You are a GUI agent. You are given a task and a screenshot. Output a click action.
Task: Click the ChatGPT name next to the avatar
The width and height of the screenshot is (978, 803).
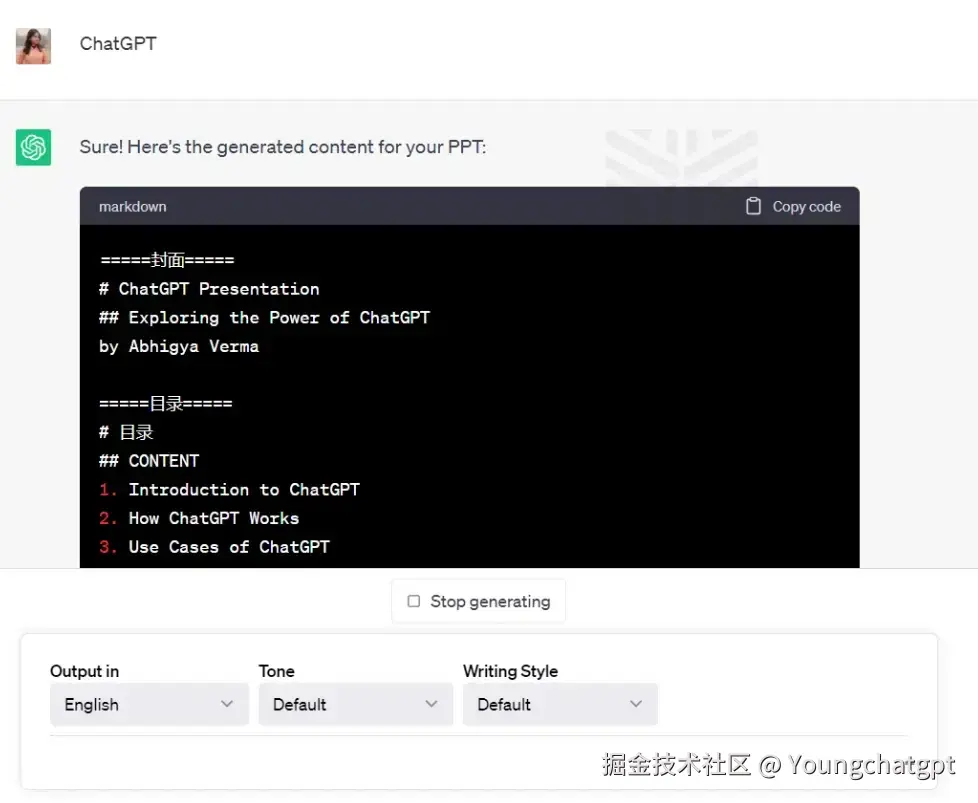[x=117, y=44]
